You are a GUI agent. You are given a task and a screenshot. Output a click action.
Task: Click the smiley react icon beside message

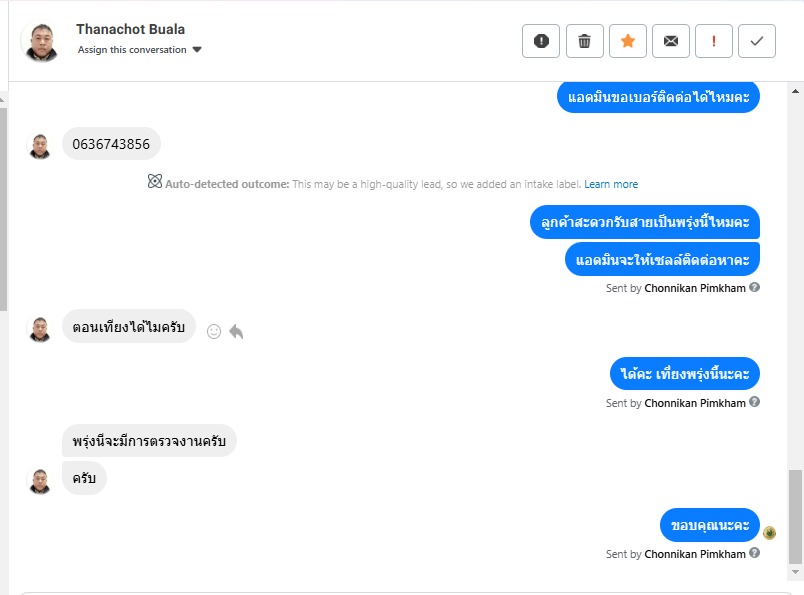(x=213, y=331)
